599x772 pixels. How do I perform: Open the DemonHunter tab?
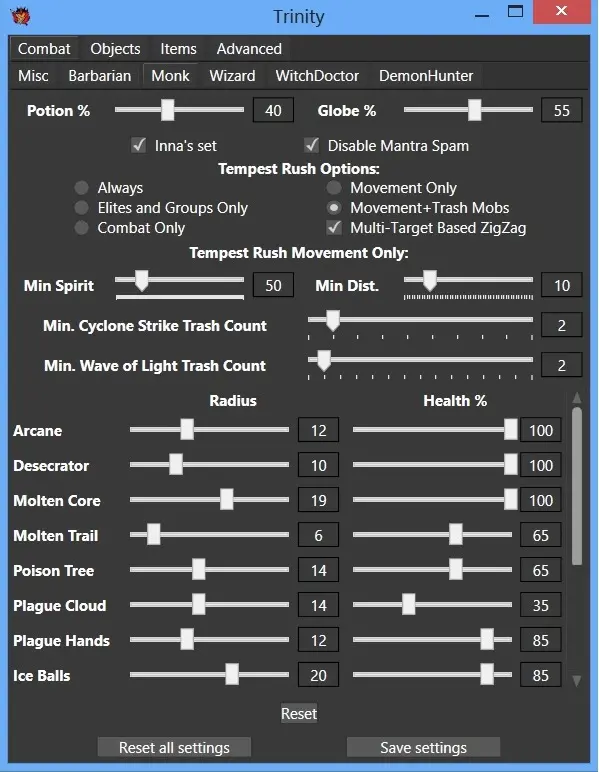pyautogui.click(x=426, y=76)
